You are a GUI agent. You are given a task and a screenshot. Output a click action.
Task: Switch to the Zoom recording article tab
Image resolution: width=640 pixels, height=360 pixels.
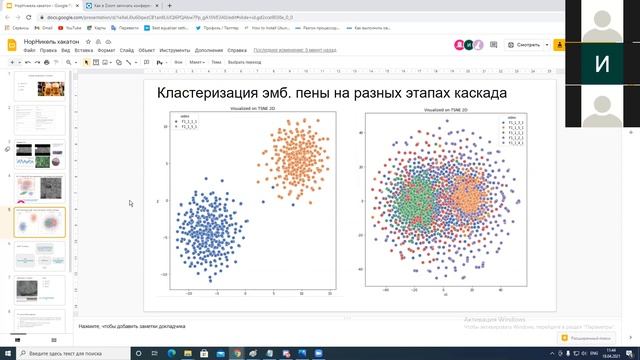tap(122, 6)
